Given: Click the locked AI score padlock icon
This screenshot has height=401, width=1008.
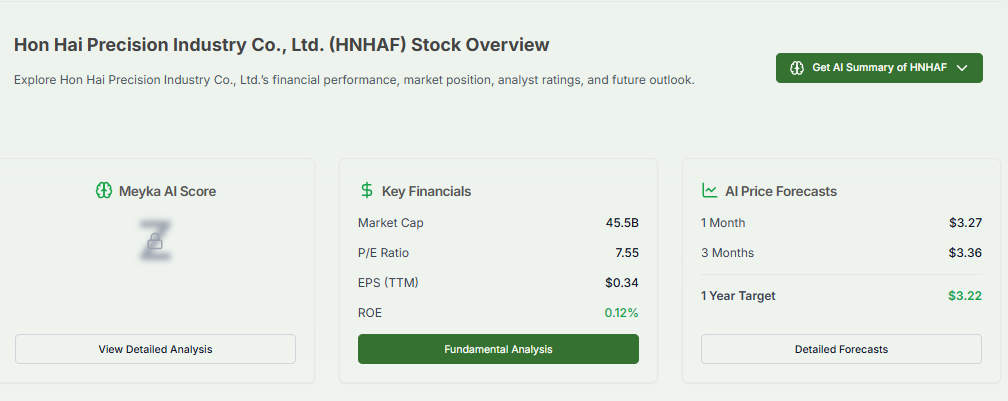Looking at the screenshot, I should (x=155, y=242).
